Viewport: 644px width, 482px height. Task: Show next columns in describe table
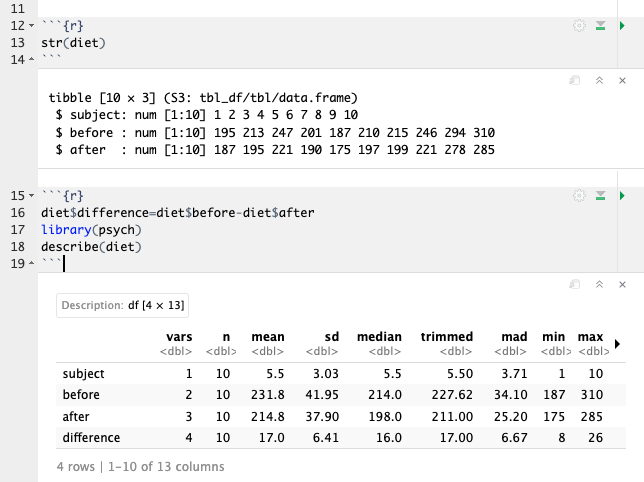coord(616,343)
